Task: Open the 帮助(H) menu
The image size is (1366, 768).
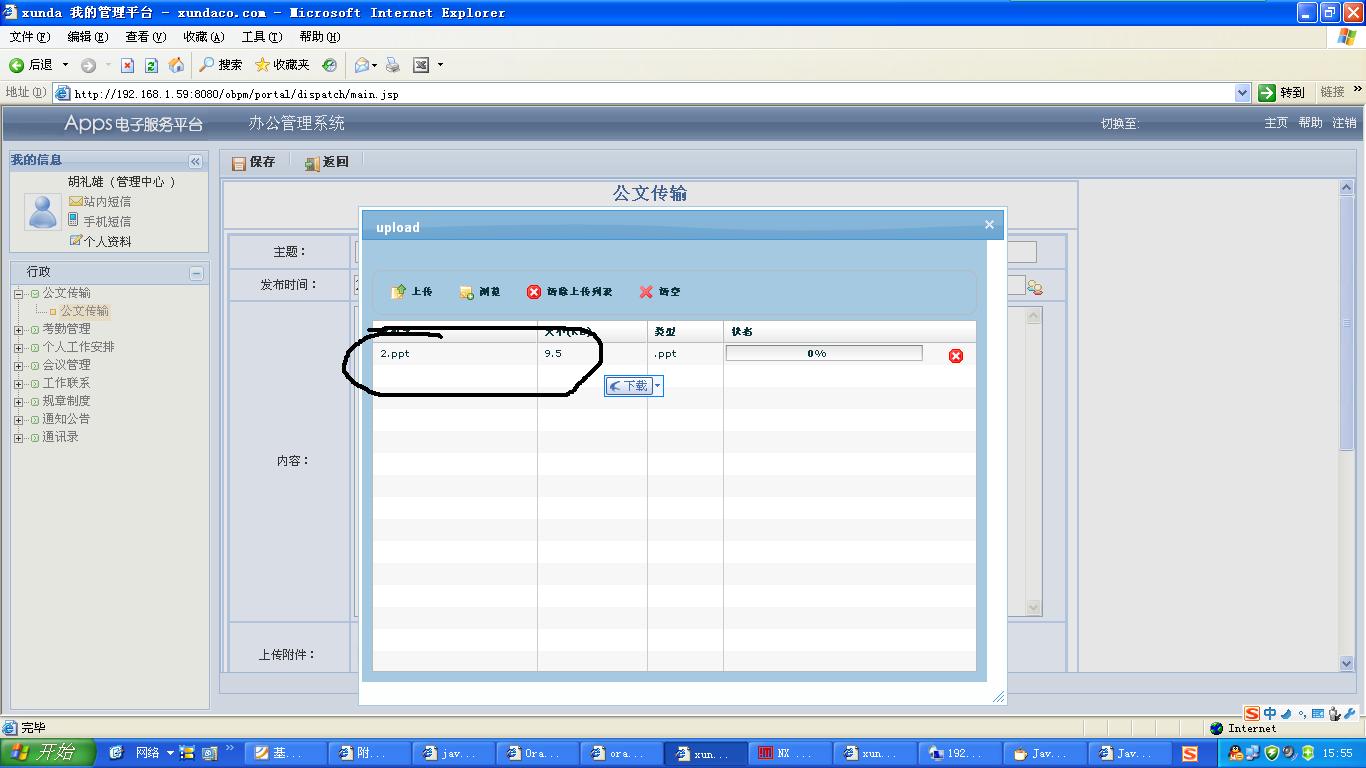Action: tap(320, 37)
